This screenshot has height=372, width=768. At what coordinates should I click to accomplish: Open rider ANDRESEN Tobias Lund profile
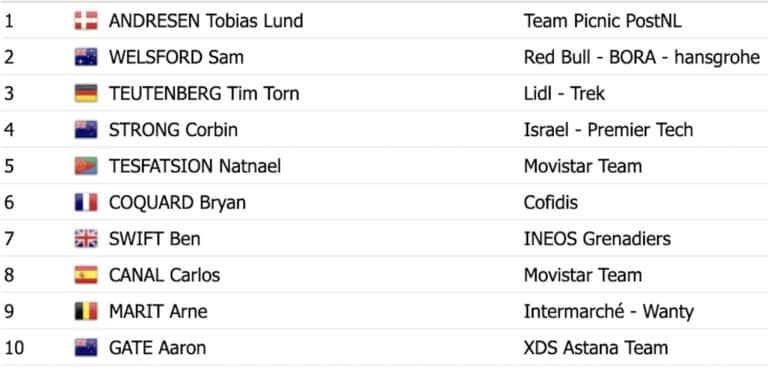click(x=206, y=21)
